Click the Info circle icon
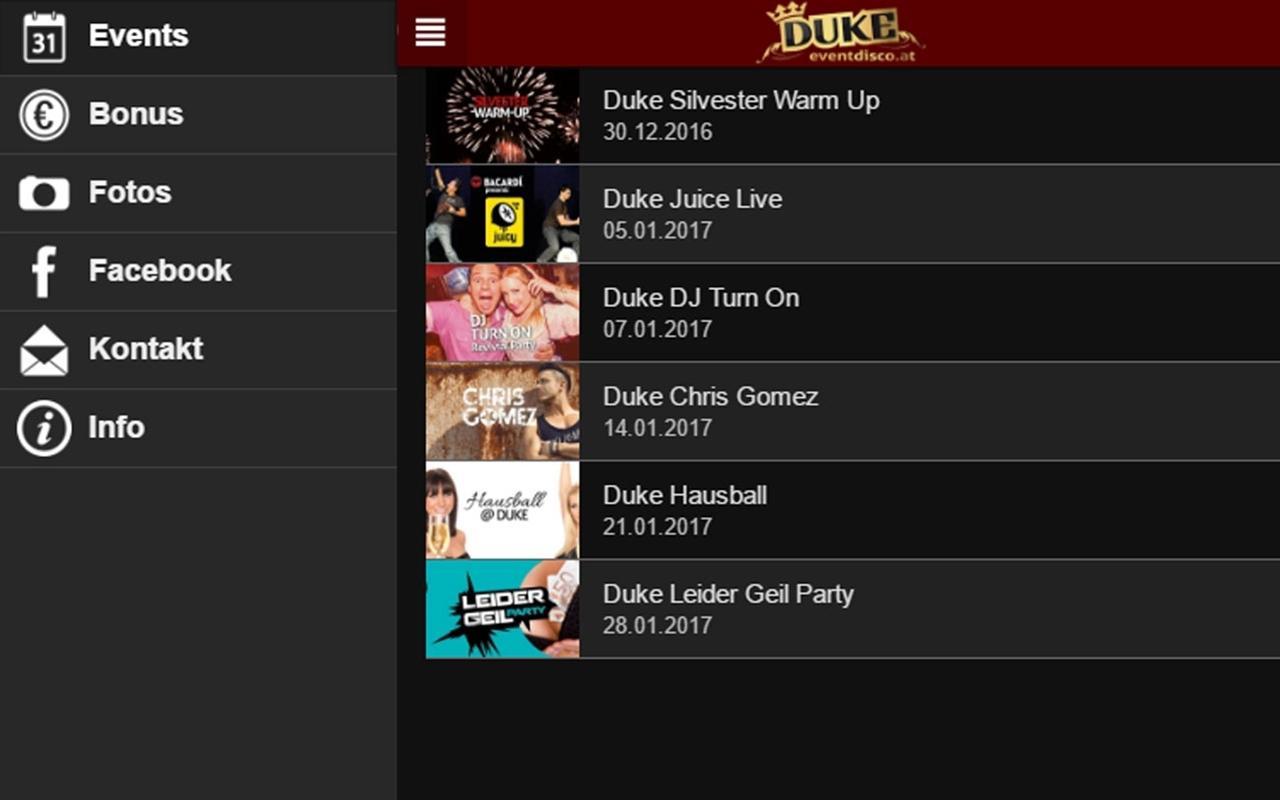1280x800 pixels. tap(44, 428)
